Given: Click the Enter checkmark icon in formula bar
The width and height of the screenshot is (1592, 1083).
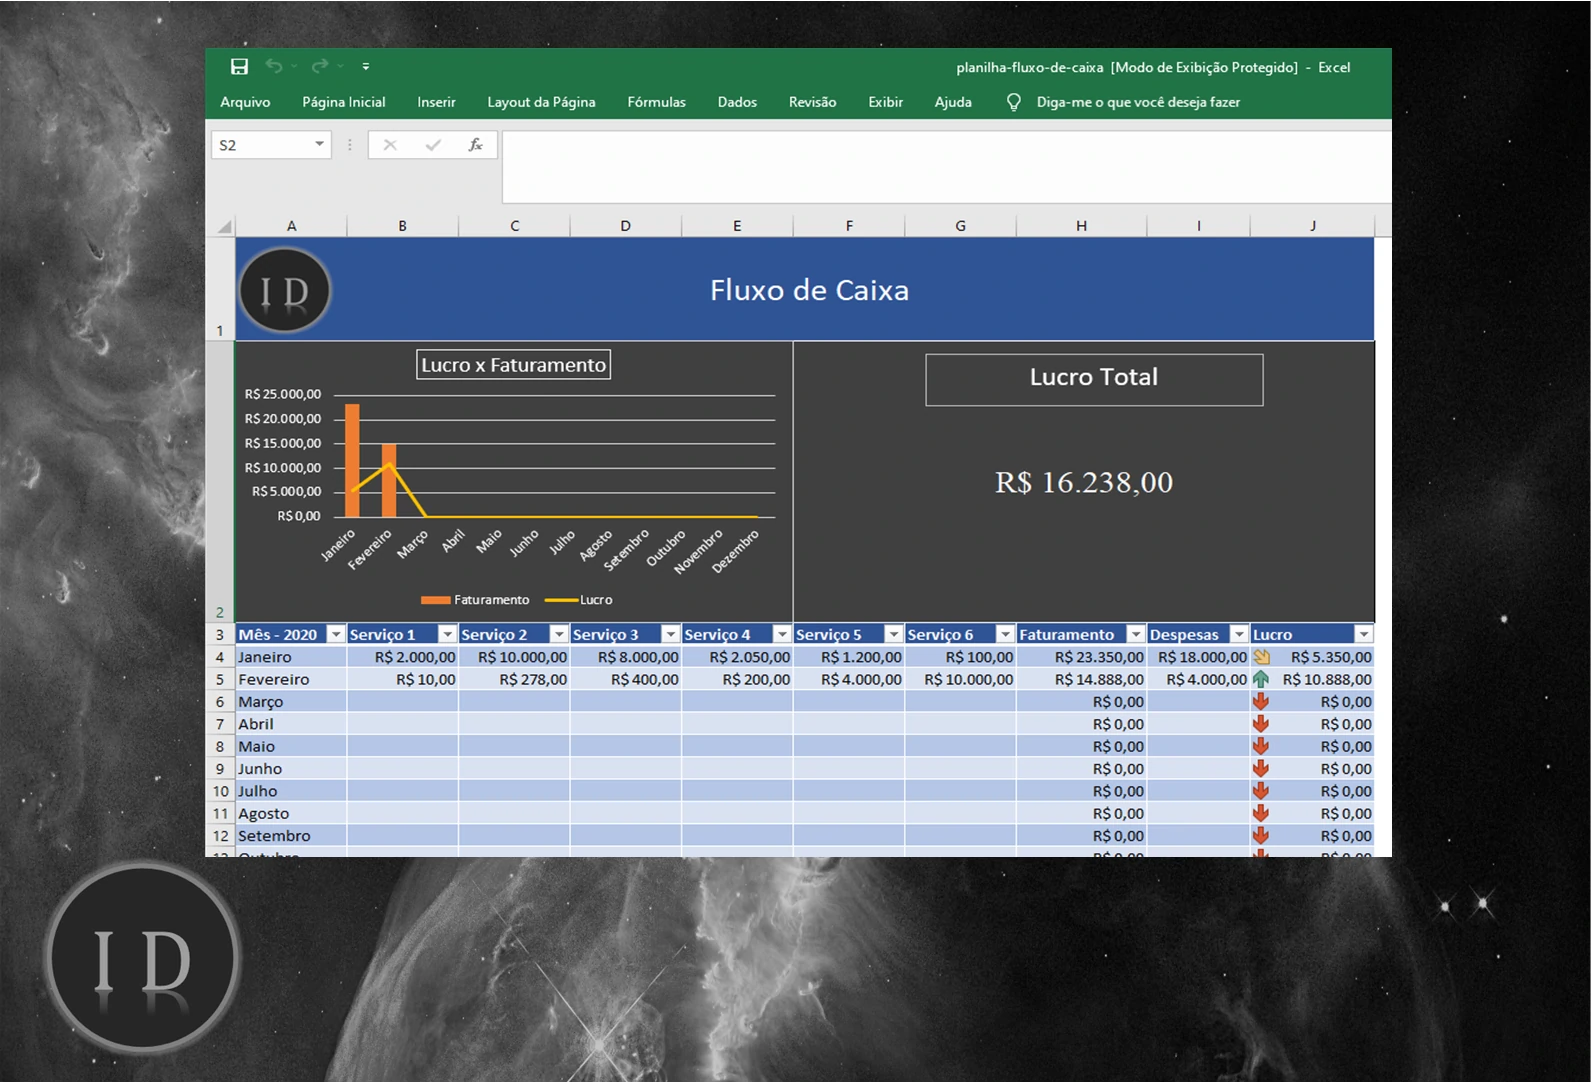Looking at the screenshot, I should 433,145.
